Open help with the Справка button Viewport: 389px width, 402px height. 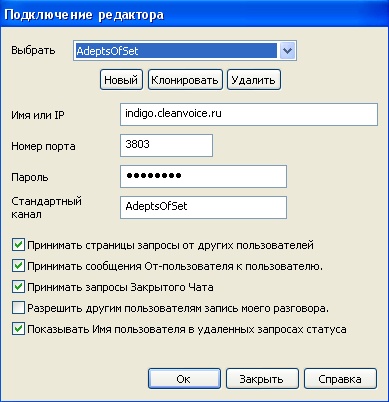pyautogui.click(x=340, y=379)
